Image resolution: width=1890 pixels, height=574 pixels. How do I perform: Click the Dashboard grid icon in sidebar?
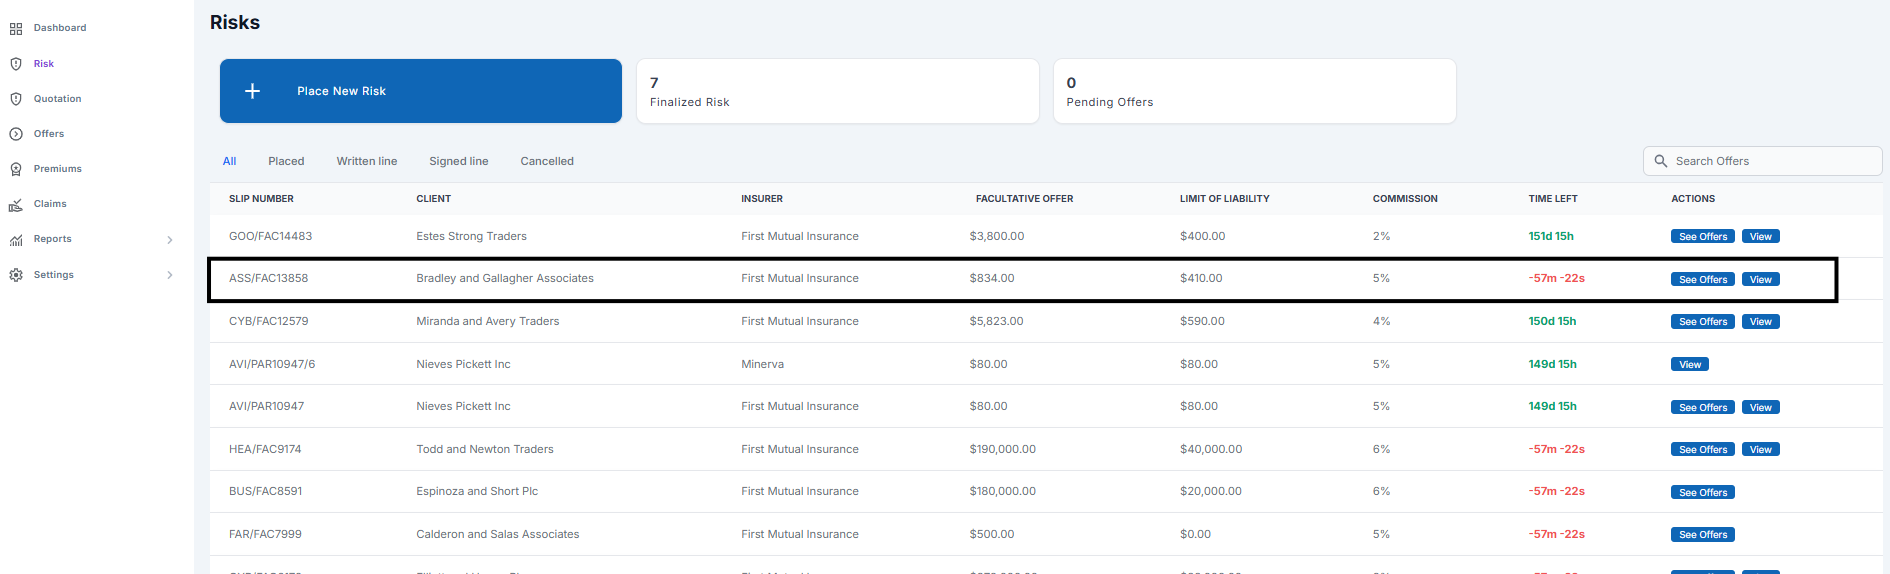click(x=16, y=29)
